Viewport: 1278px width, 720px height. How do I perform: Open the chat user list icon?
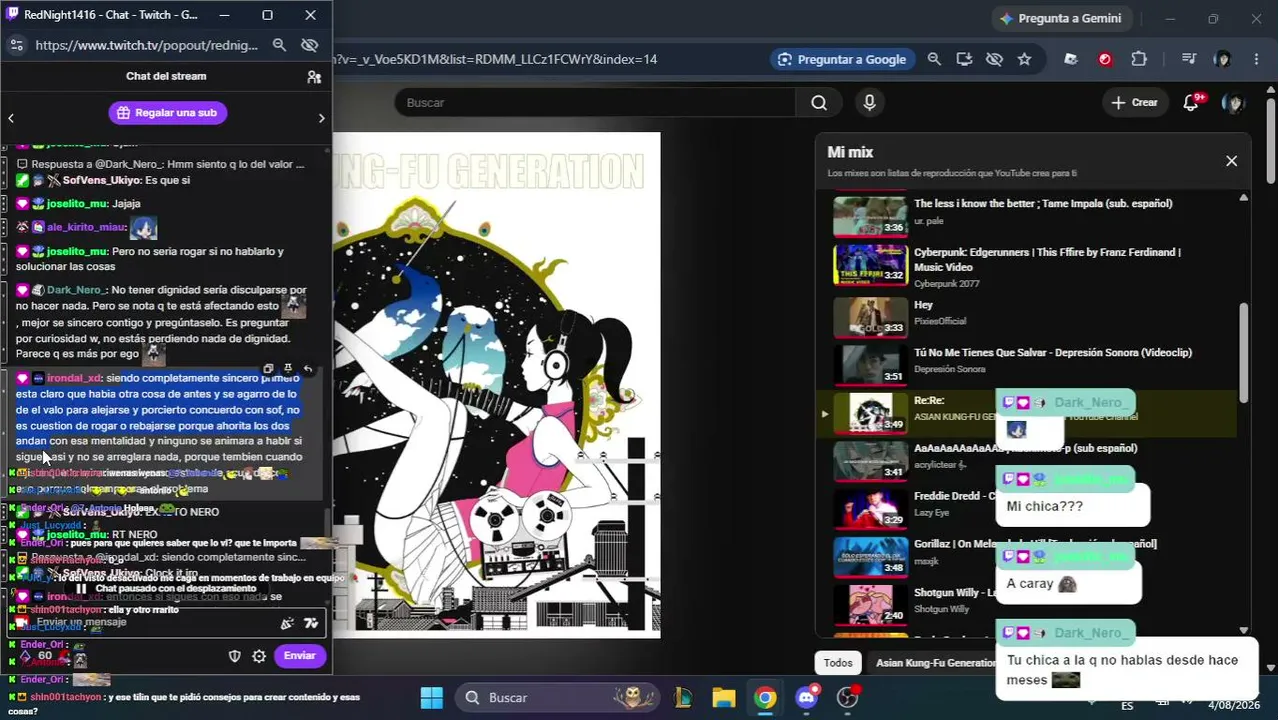314,77
